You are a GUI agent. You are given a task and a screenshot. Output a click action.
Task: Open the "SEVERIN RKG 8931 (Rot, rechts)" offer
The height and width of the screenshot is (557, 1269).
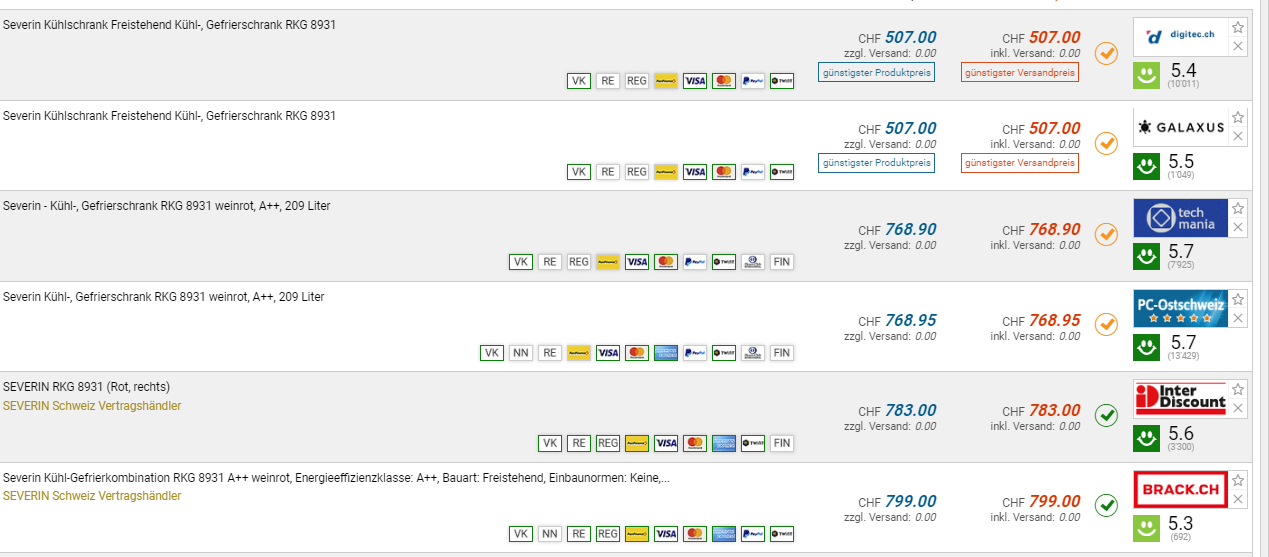point(86,387)
